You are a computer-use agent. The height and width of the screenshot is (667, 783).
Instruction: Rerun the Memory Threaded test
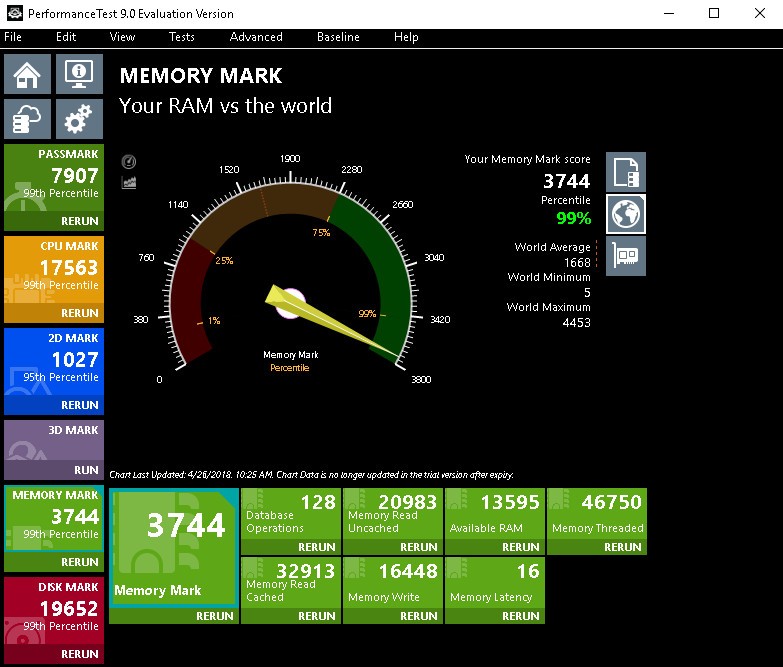click(x=623, y=547)
